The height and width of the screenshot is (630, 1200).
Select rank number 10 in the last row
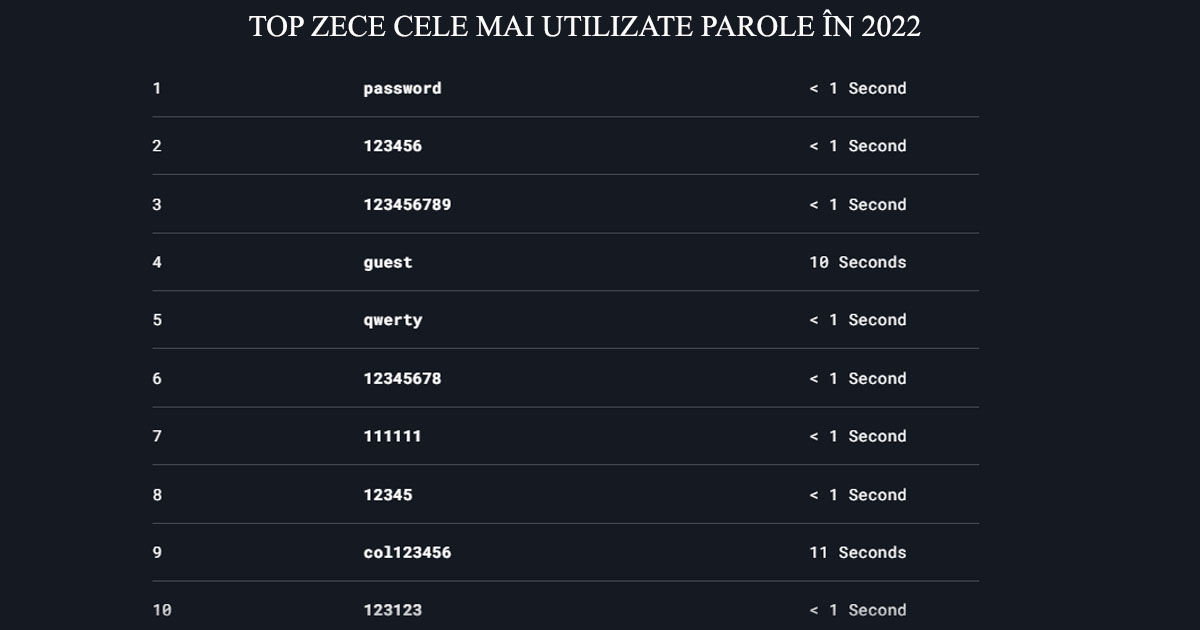click(x=161, y=610)
